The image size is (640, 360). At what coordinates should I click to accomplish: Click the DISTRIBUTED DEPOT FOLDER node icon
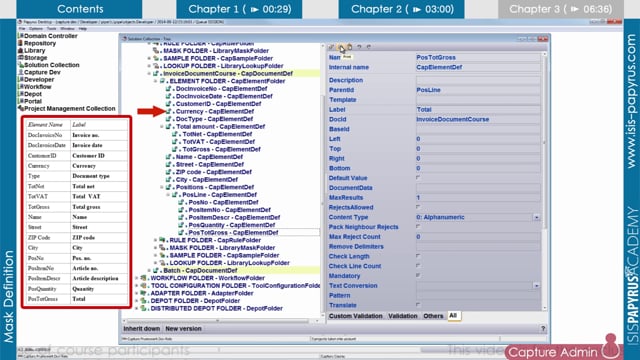[144, 309]
